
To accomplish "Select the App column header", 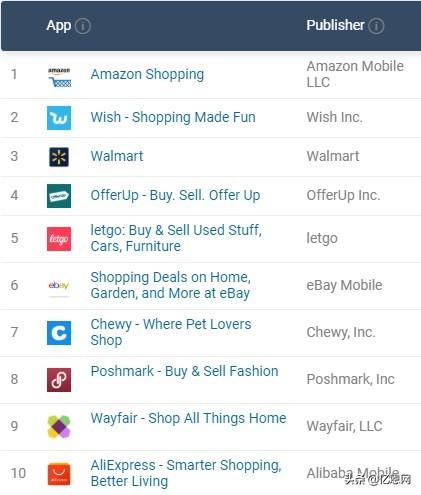I will coord(59,25).
